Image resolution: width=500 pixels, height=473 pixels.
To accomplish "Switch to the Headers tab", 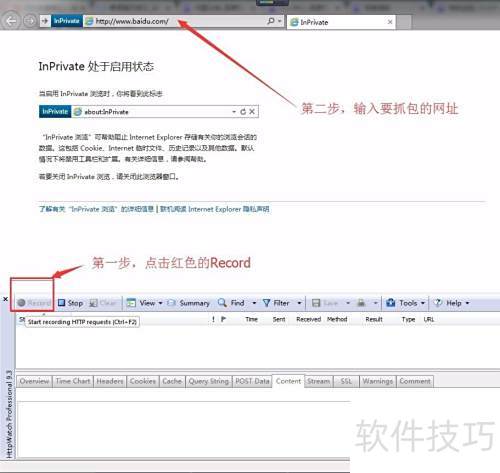I will pos(110,381).
